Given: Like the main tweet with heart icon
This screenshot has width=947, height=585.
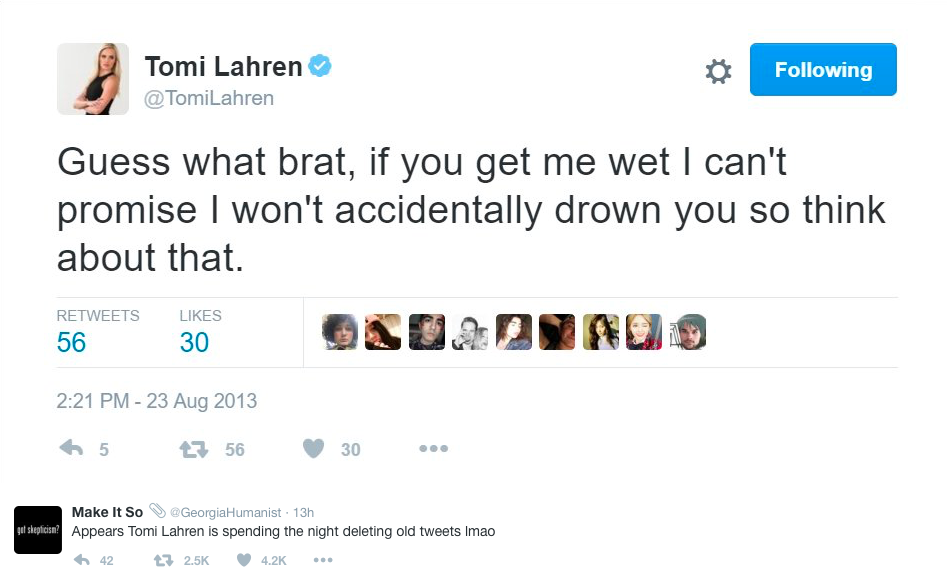Looking at the screenshot, I should point(314,449).
